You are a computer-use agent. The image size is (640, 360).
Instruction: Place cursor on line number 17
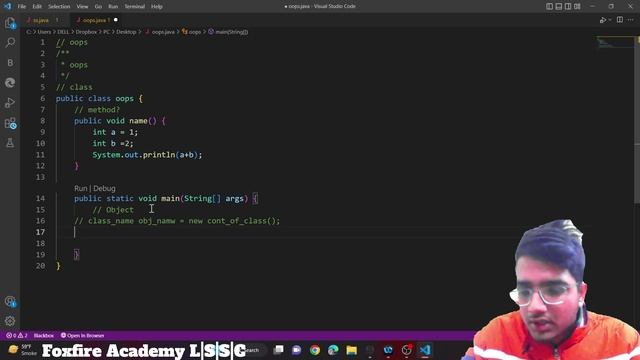(x=40, y=232)
